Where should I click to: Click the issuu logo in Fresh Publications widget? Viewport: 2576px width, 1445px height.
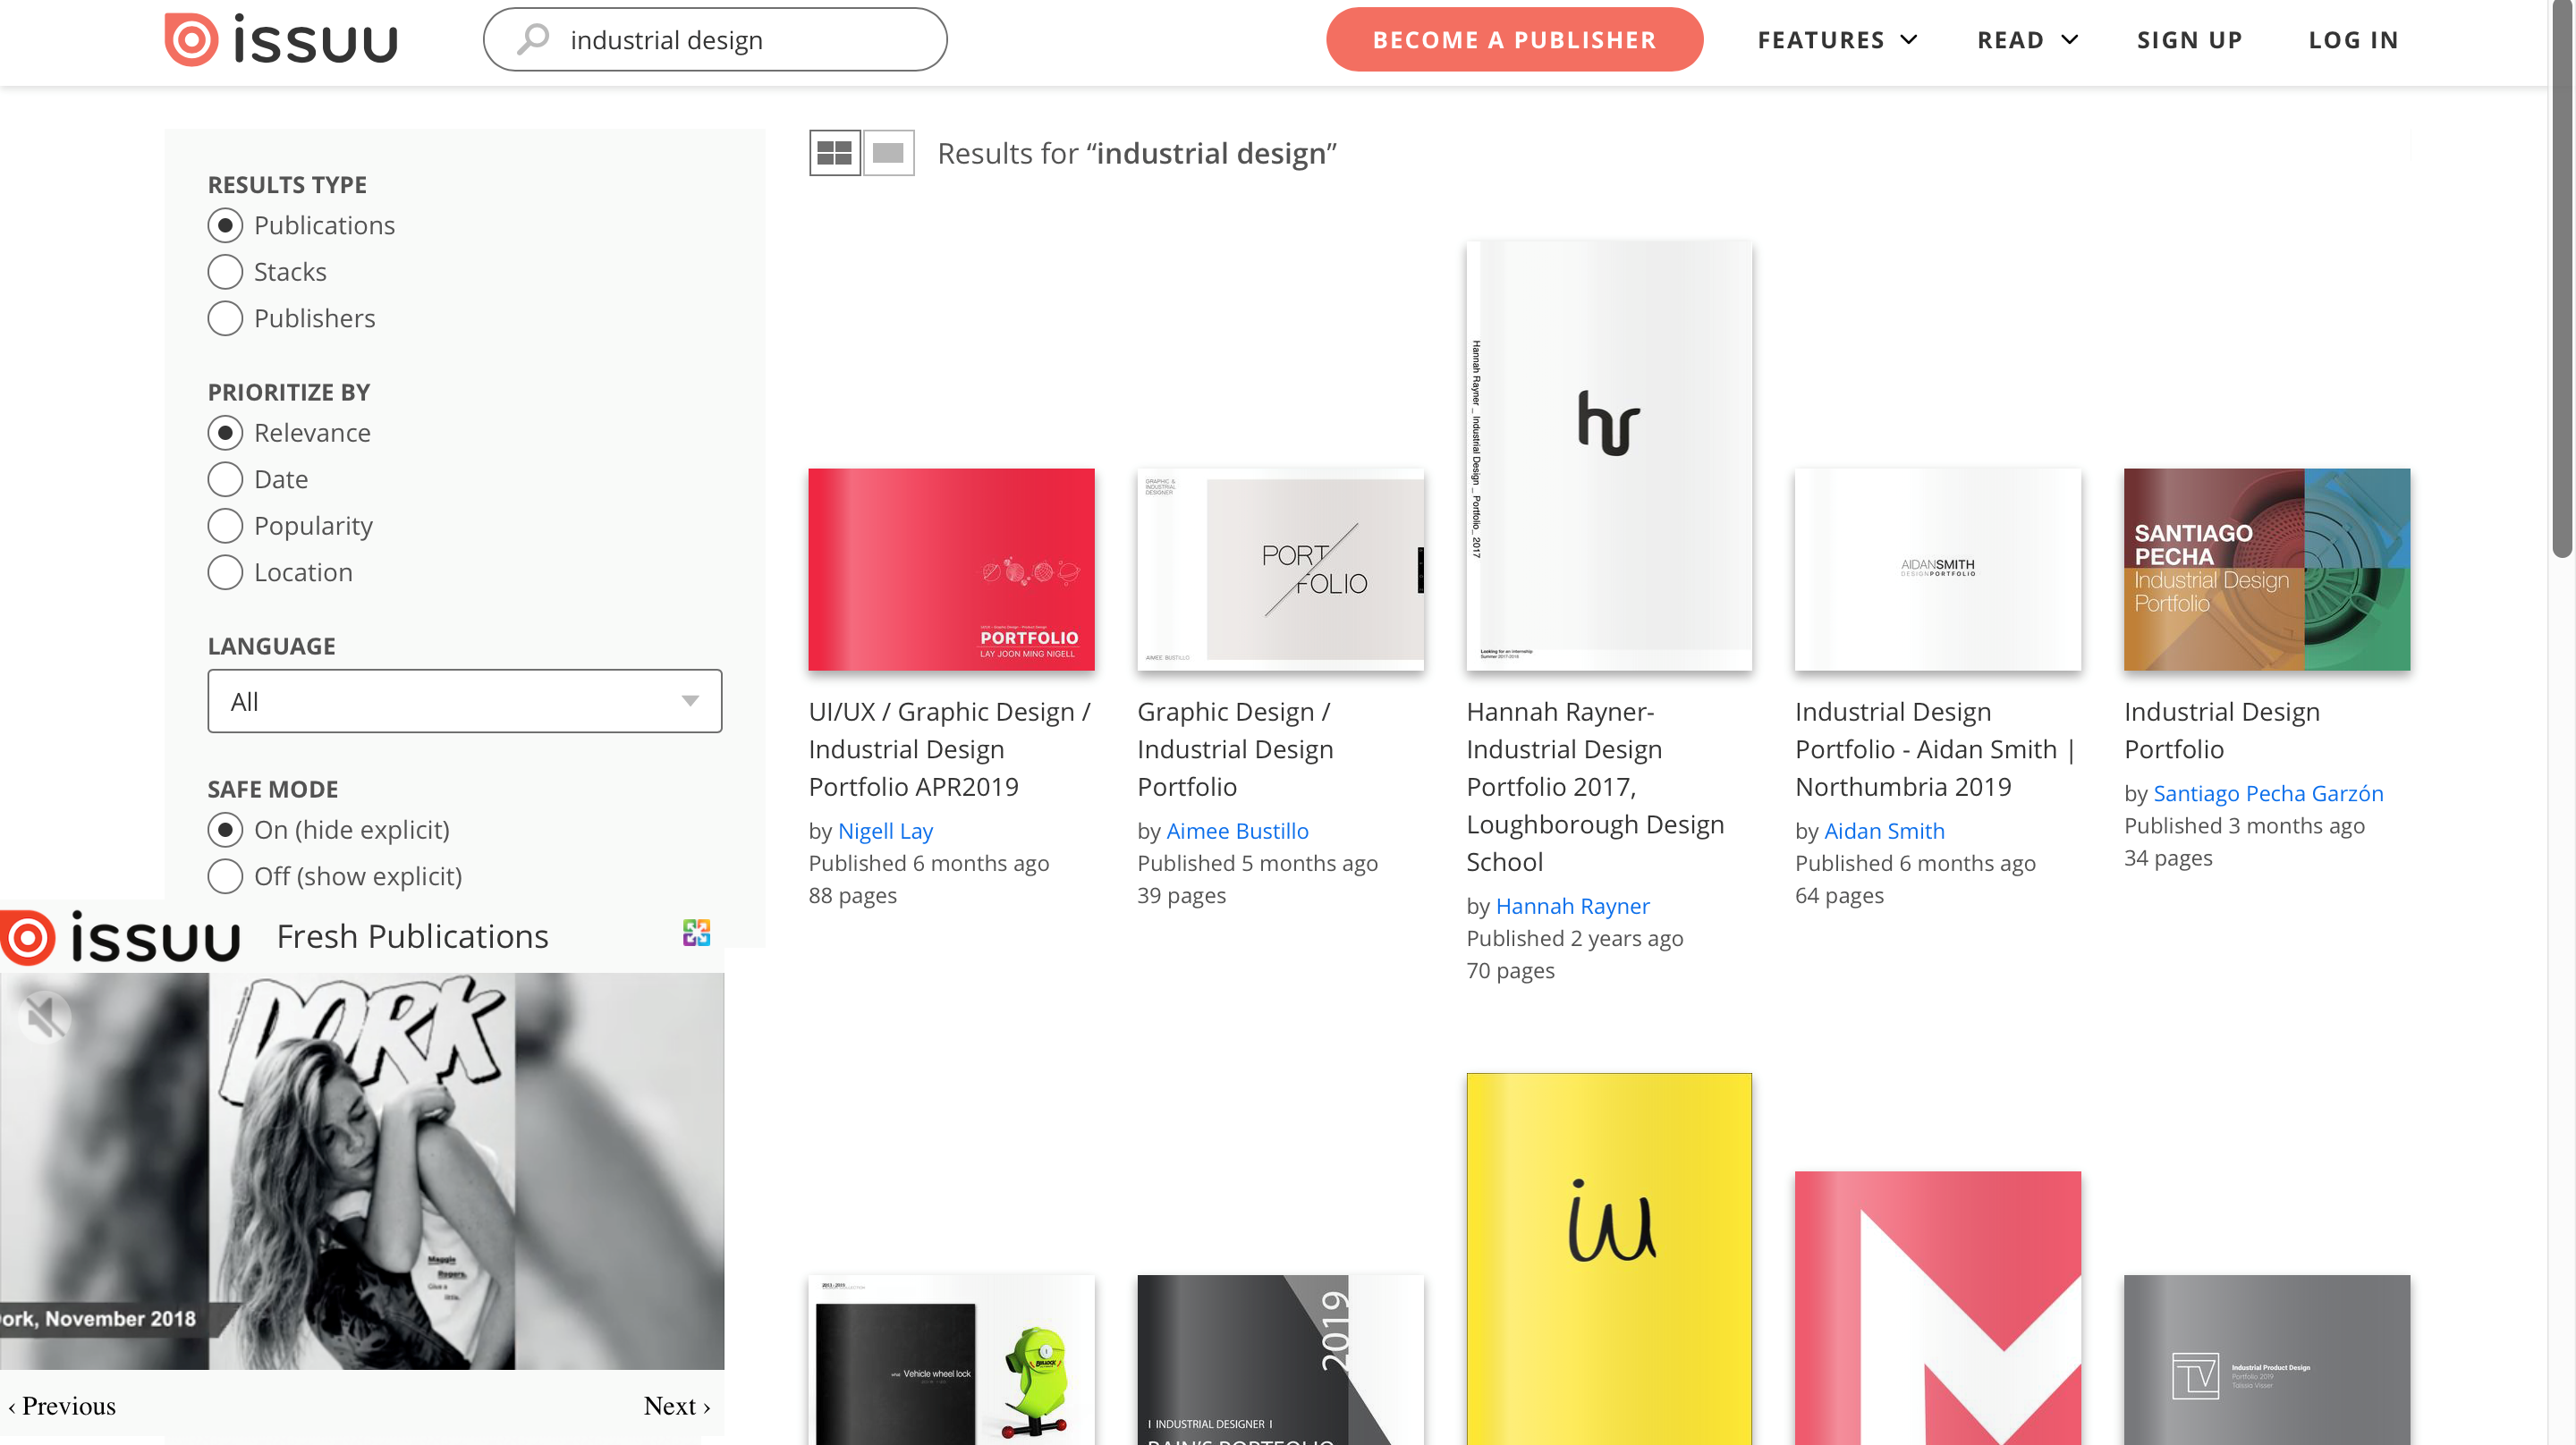point(121,937)
